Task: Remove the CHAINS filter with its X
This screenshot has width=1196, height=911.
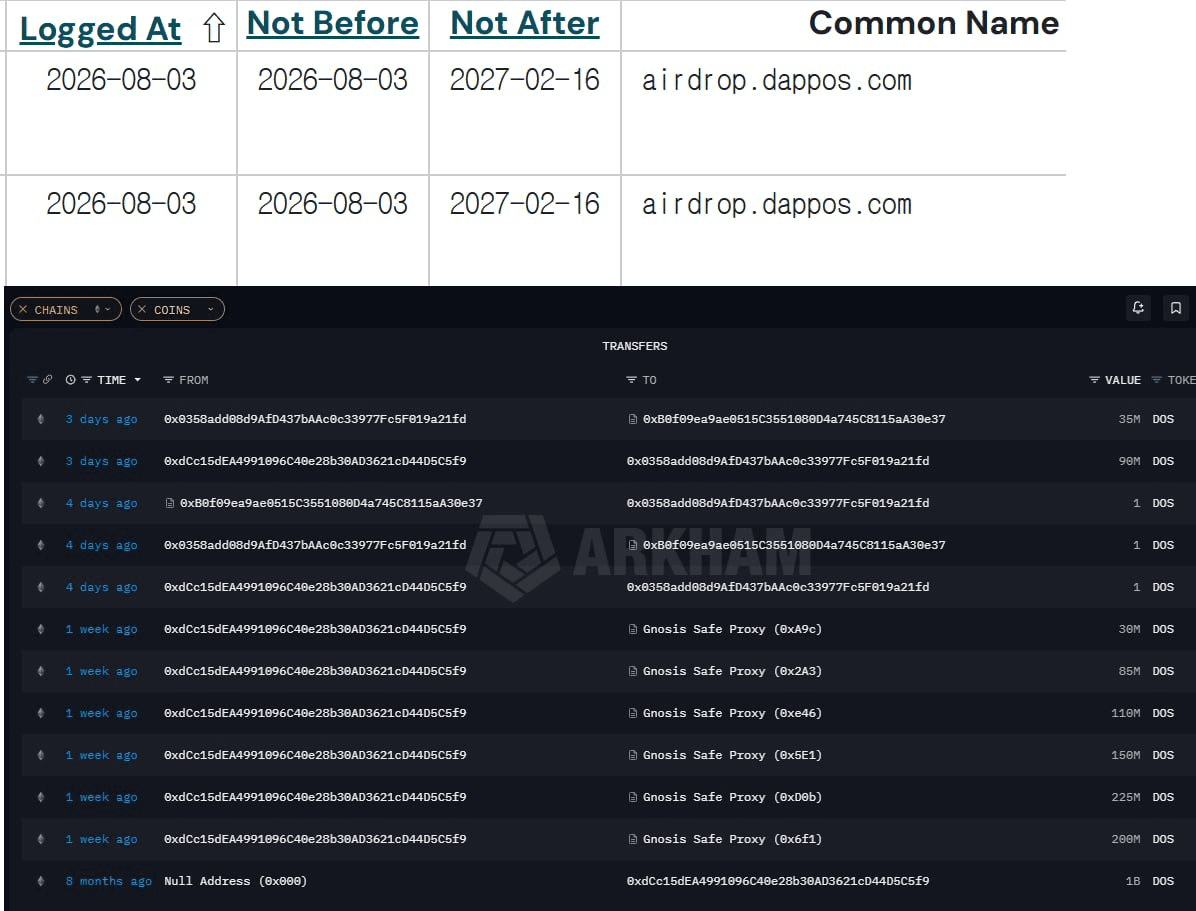Action: pos(23,309)
